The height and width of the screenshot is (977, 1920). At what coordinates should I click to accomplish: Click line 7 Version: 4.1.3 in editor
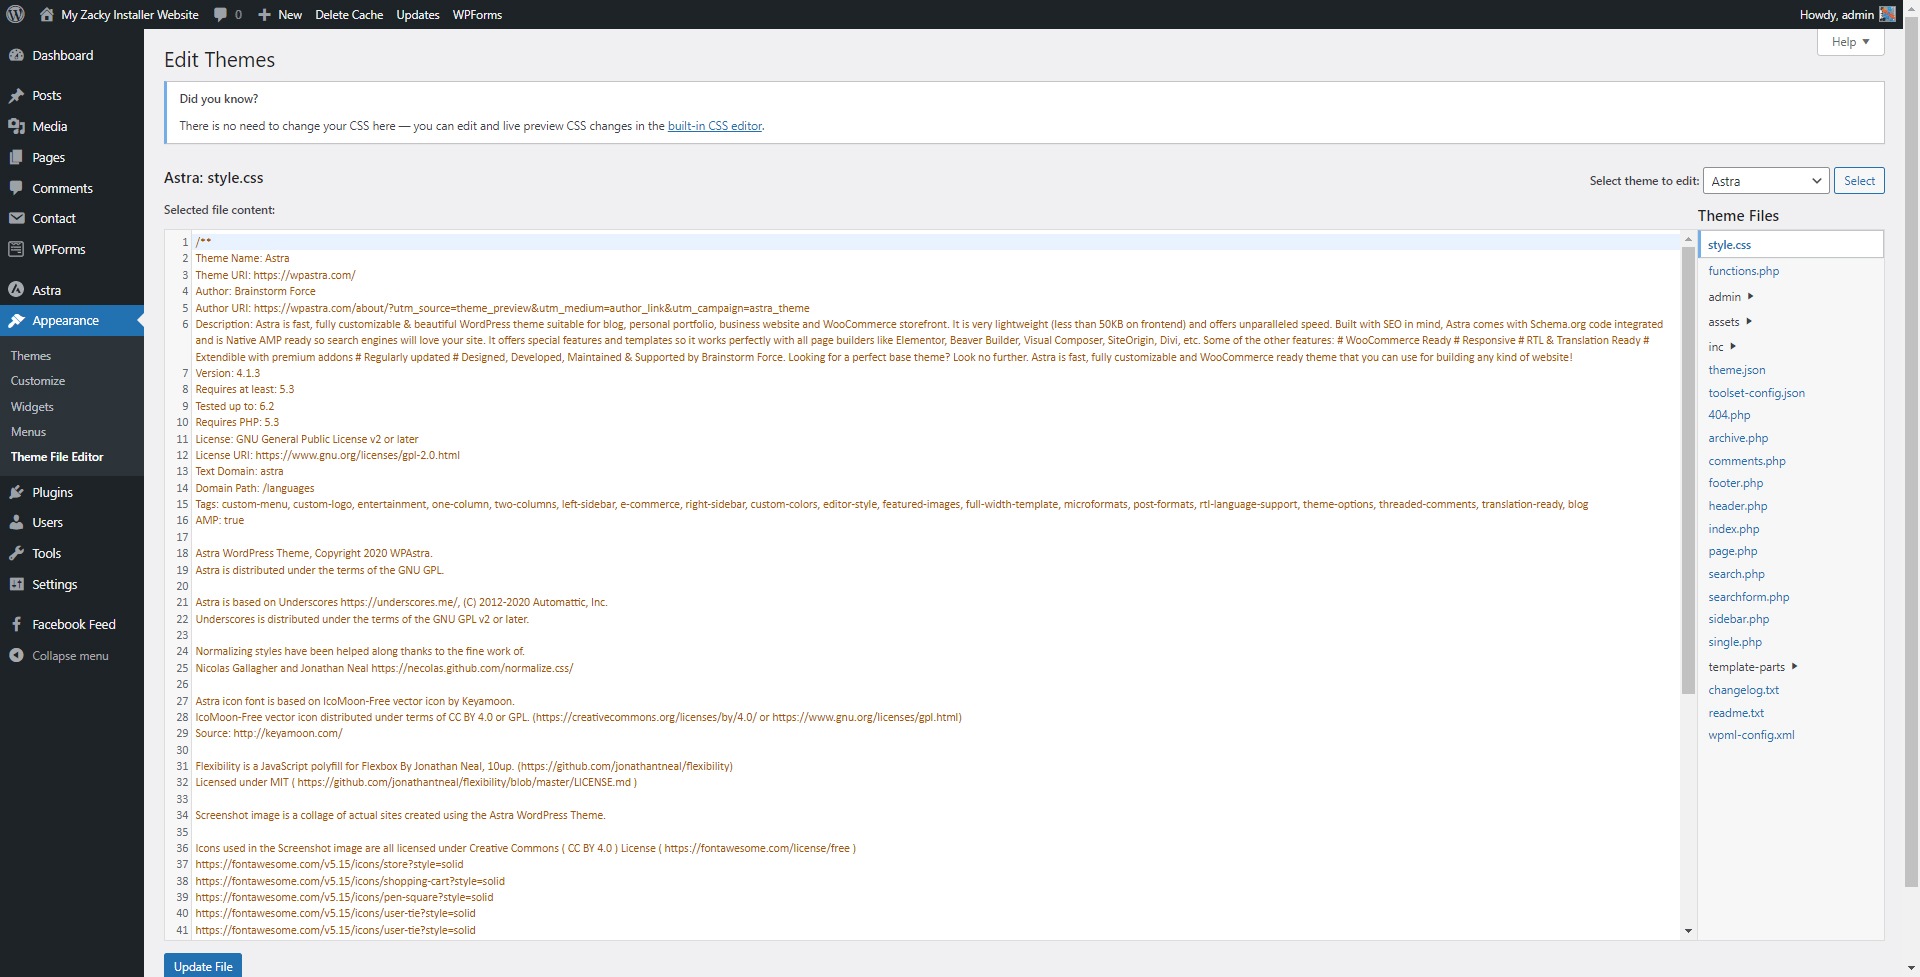coord(227,373)
